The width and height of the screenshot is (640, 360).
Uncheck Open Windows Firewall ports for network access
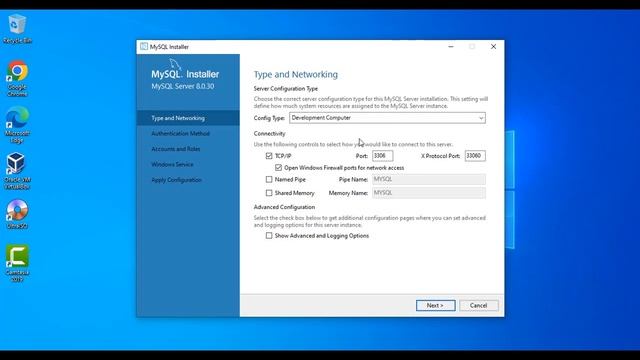pyautogui.click(x=278, y=168)
